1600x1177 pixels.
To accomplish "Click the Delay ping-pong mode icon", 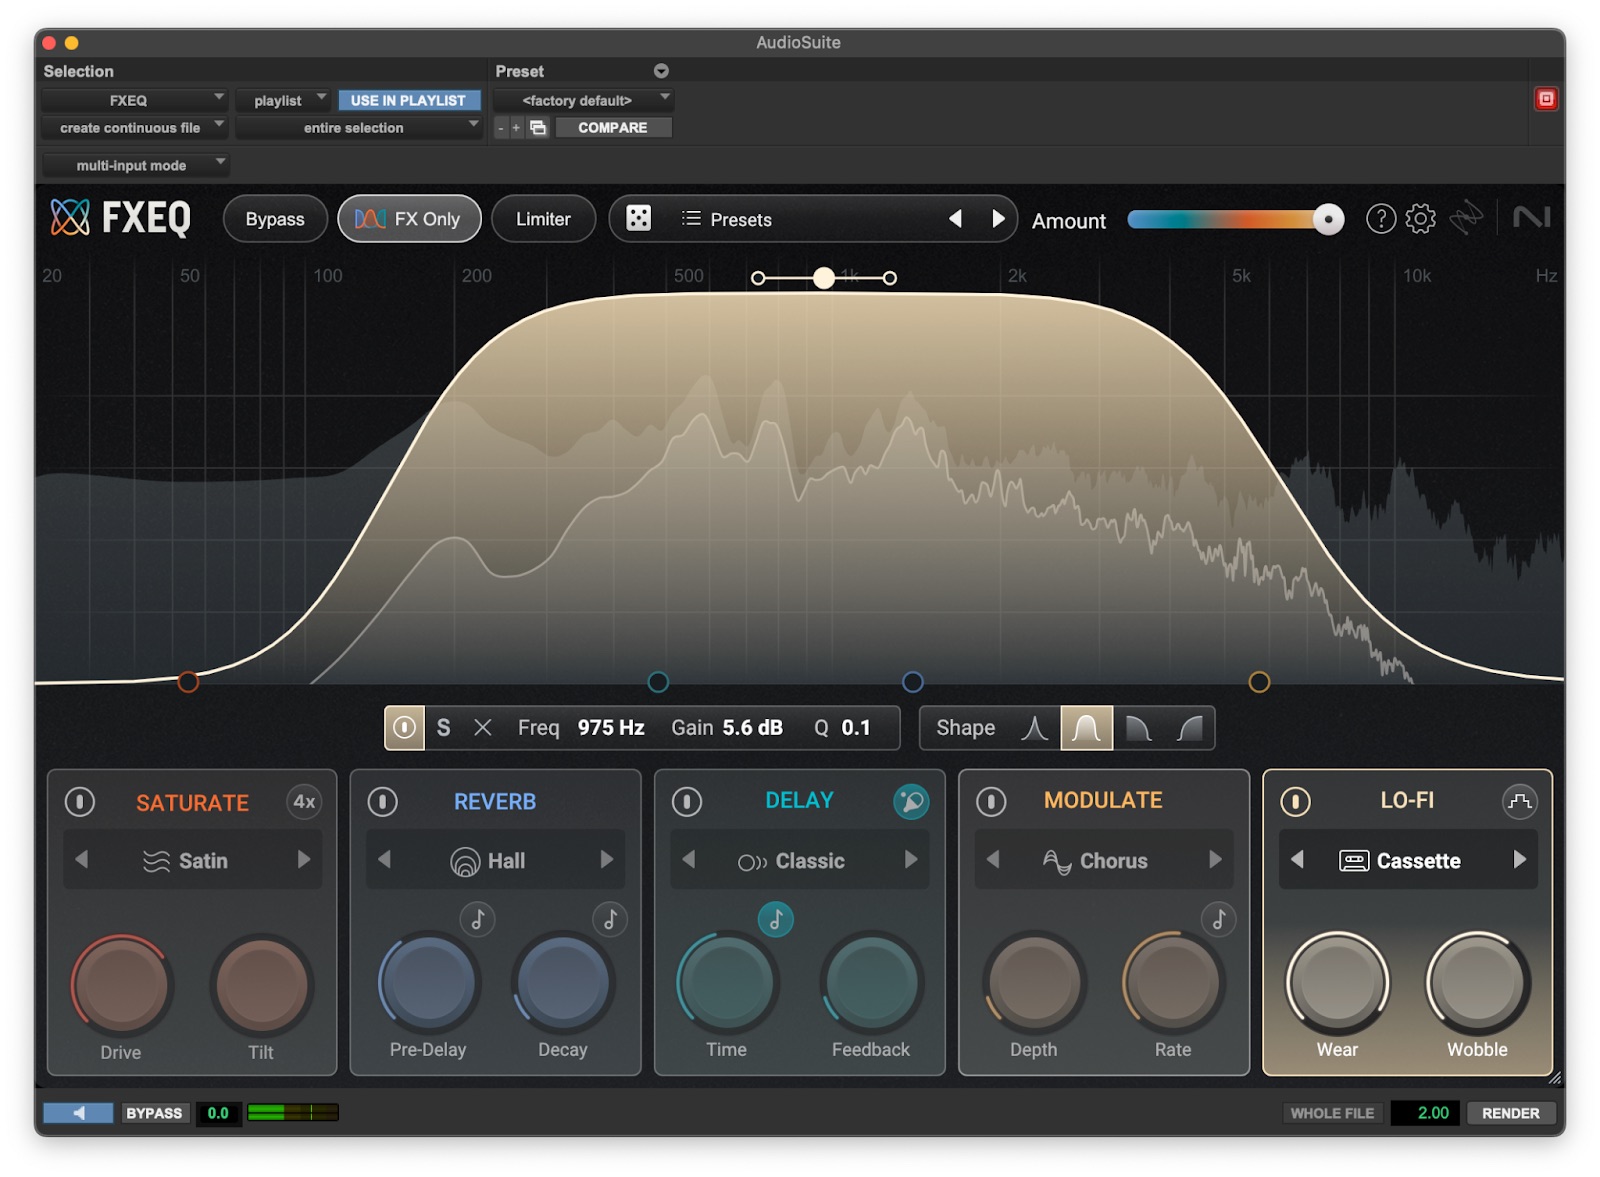I will [x=910, y=801].
